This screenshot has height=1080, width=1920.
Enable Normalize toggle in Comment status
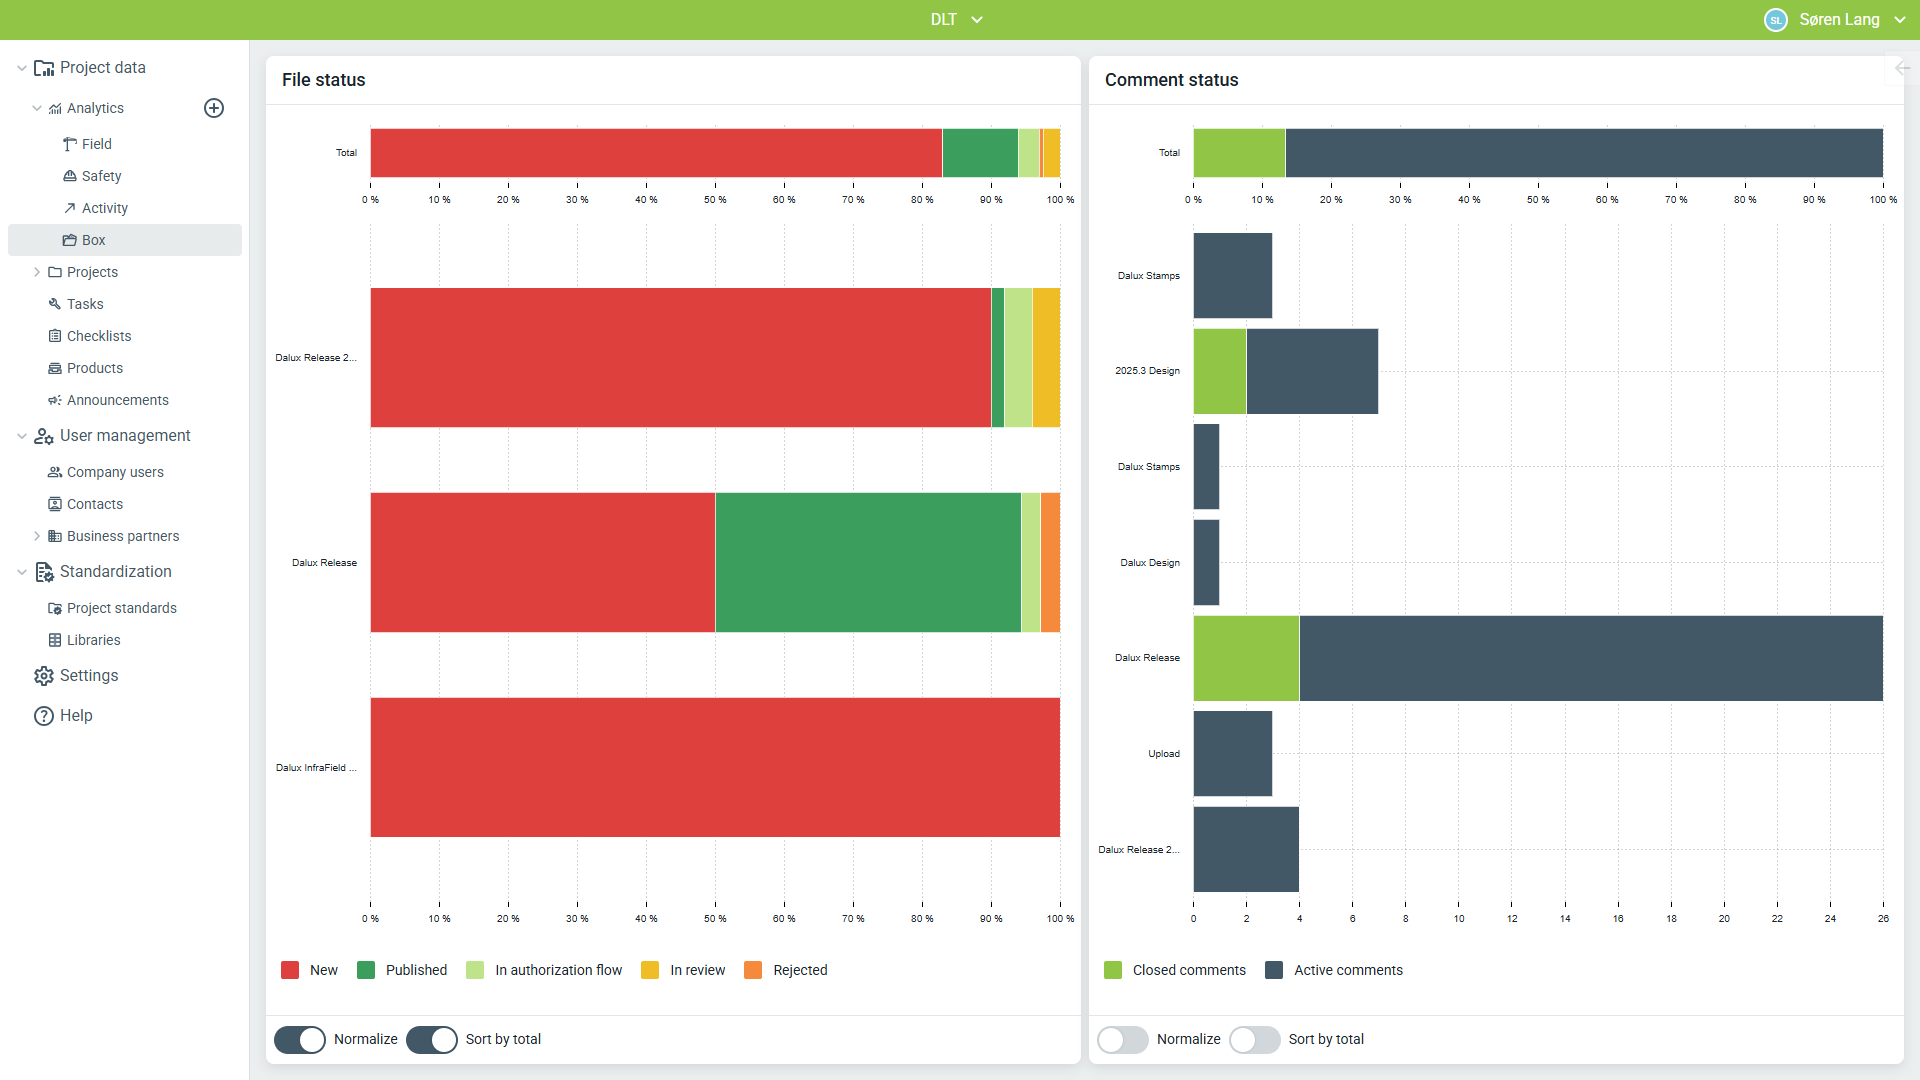[x=1123, y=1039]
